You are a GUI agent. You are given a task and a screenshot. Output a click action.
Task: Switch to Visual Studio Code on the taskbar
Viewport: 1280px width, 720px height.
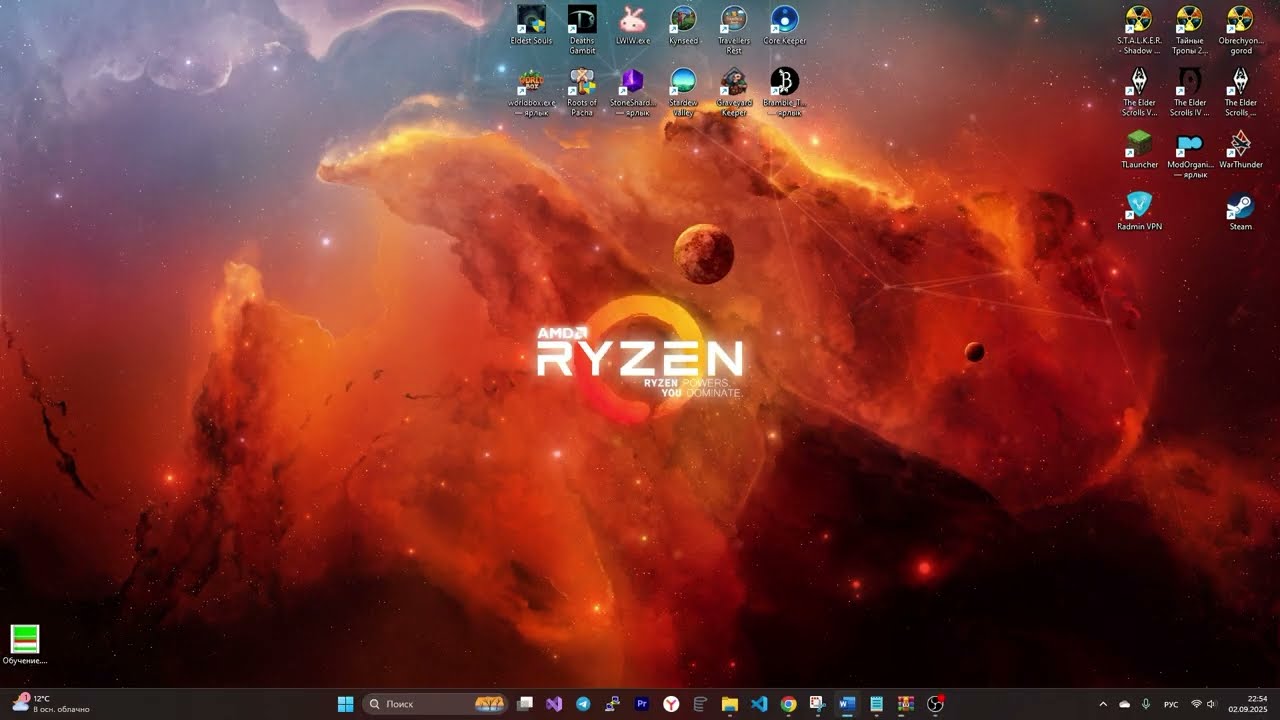[x=759, y=704]
